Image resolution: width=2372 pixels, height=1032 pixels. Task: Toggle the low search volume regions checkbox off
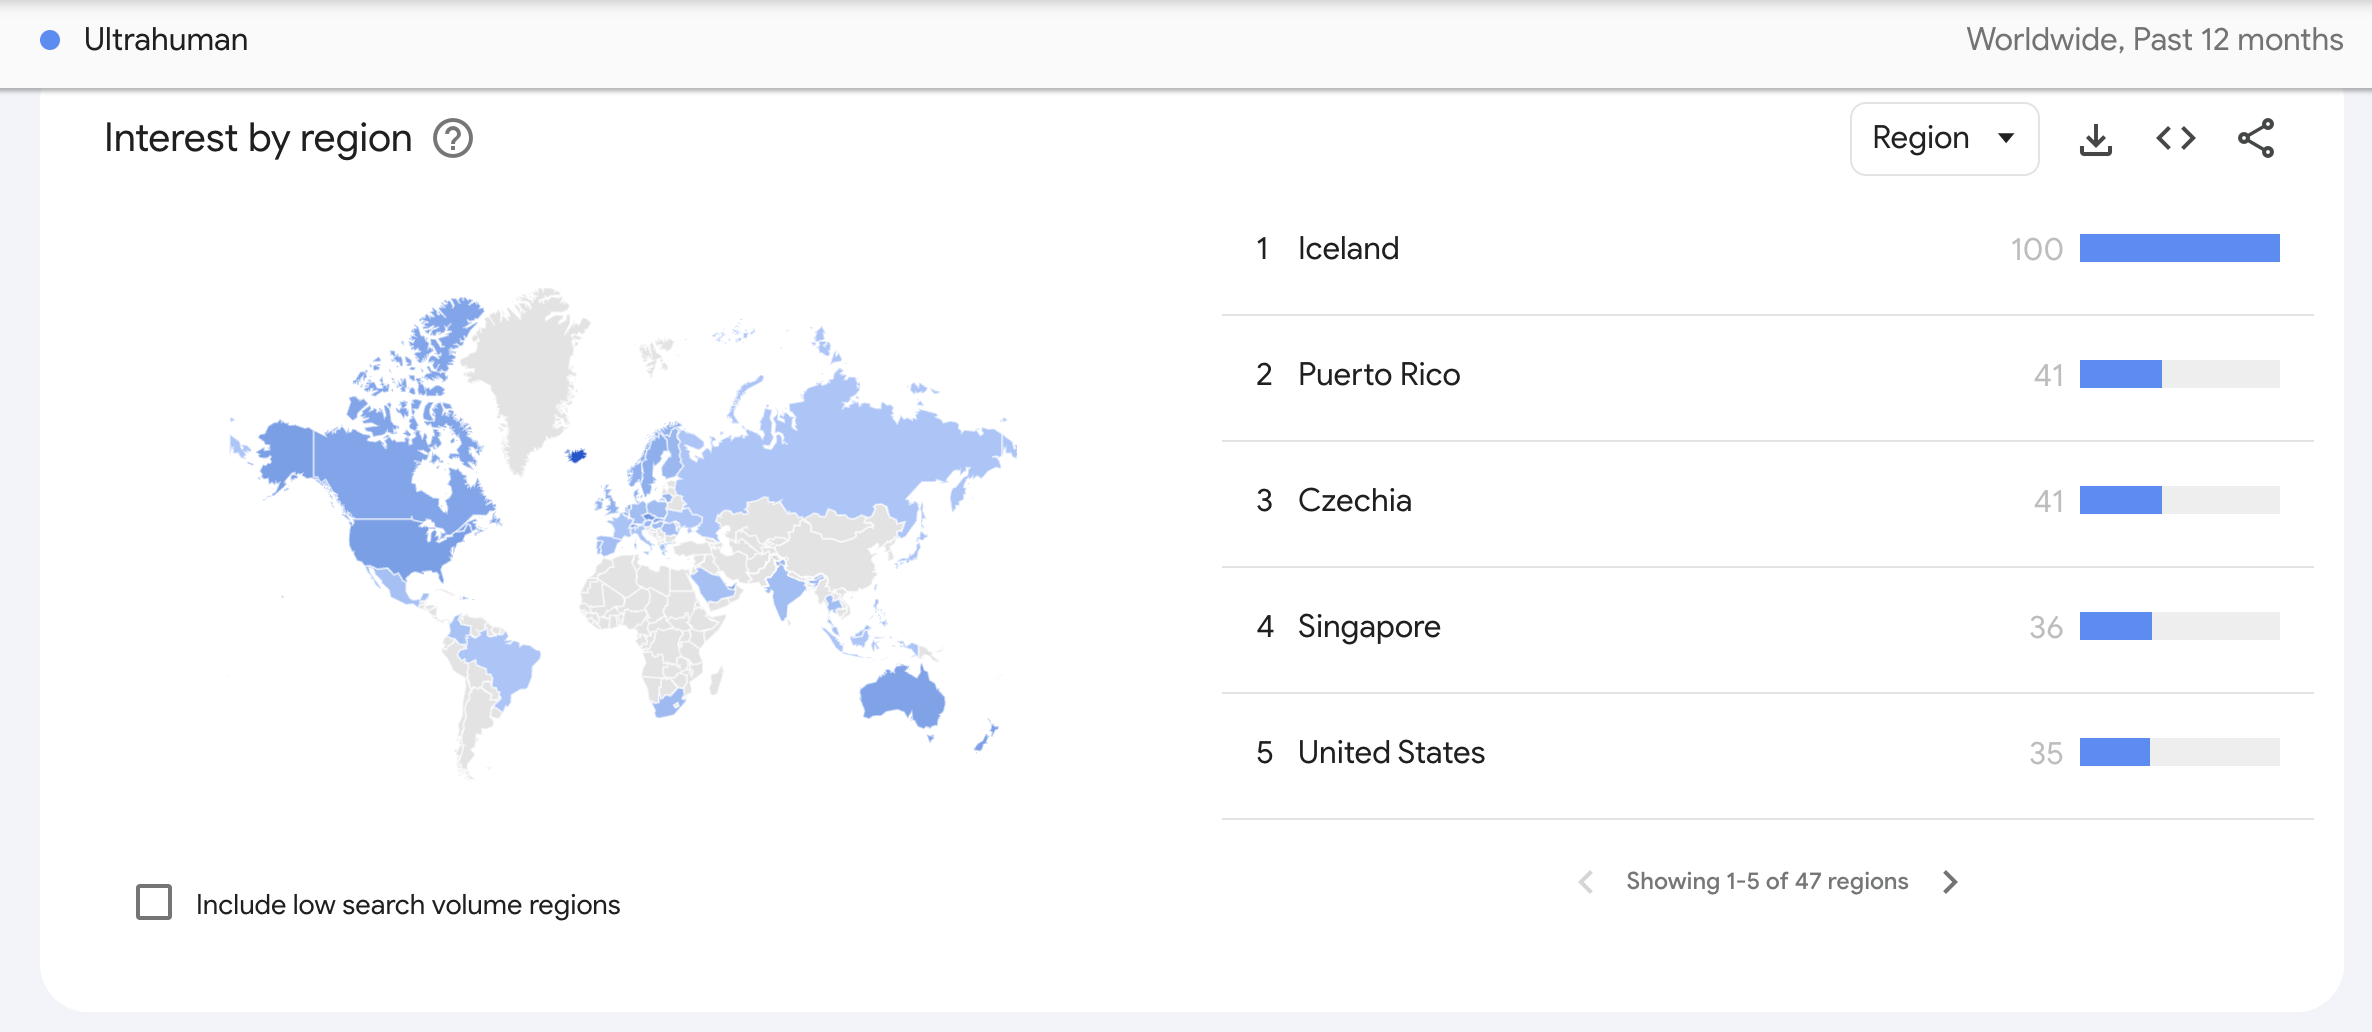point(155,903)
